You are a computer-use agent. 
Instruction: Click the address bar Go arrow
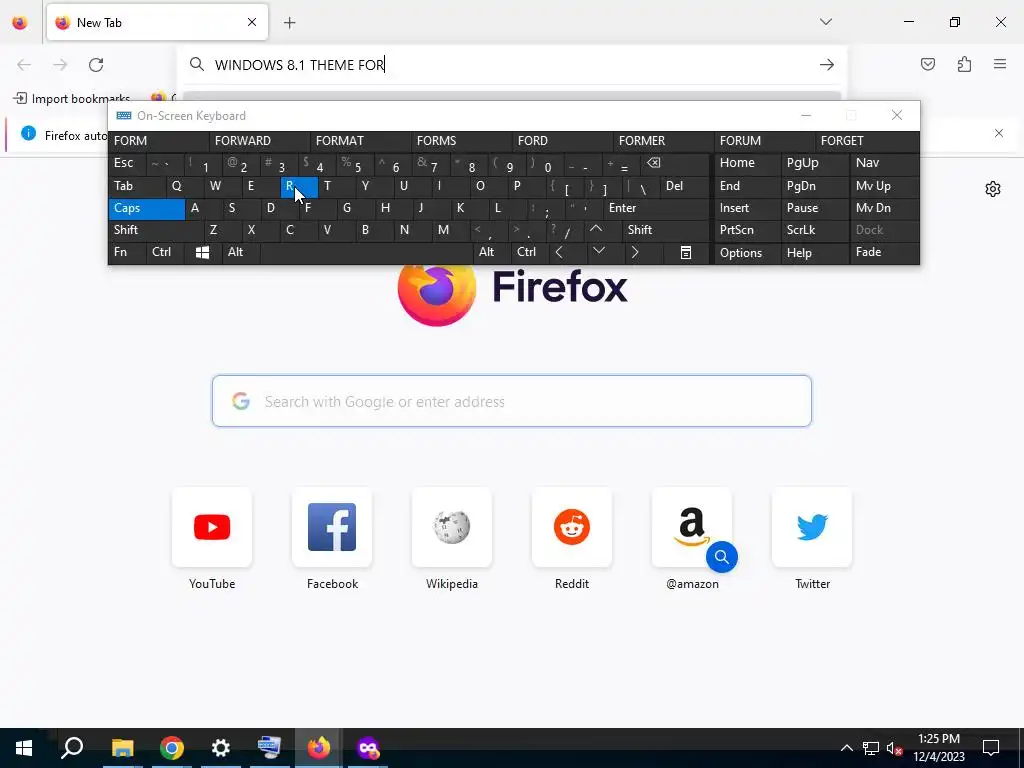click(827, 65)
